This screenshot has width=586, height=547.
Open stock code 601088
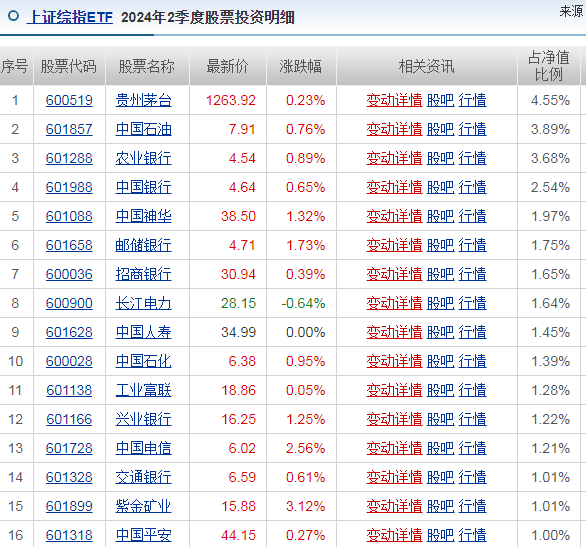click(x=69, y=216)
